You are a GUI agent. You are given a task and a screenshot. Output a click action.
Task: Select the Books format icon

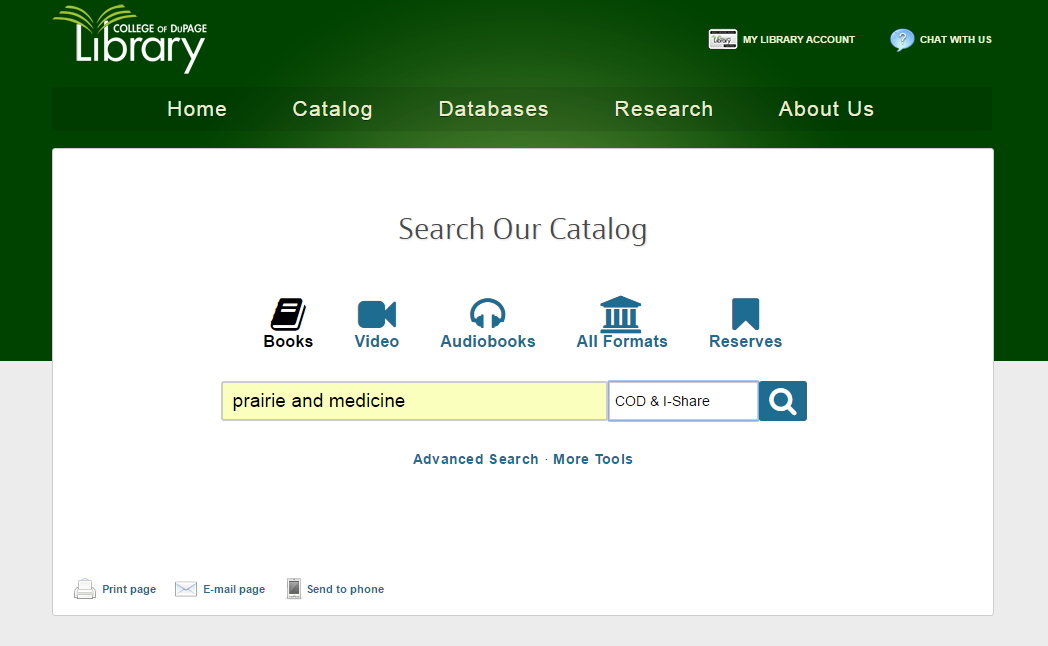pos(288,315)
